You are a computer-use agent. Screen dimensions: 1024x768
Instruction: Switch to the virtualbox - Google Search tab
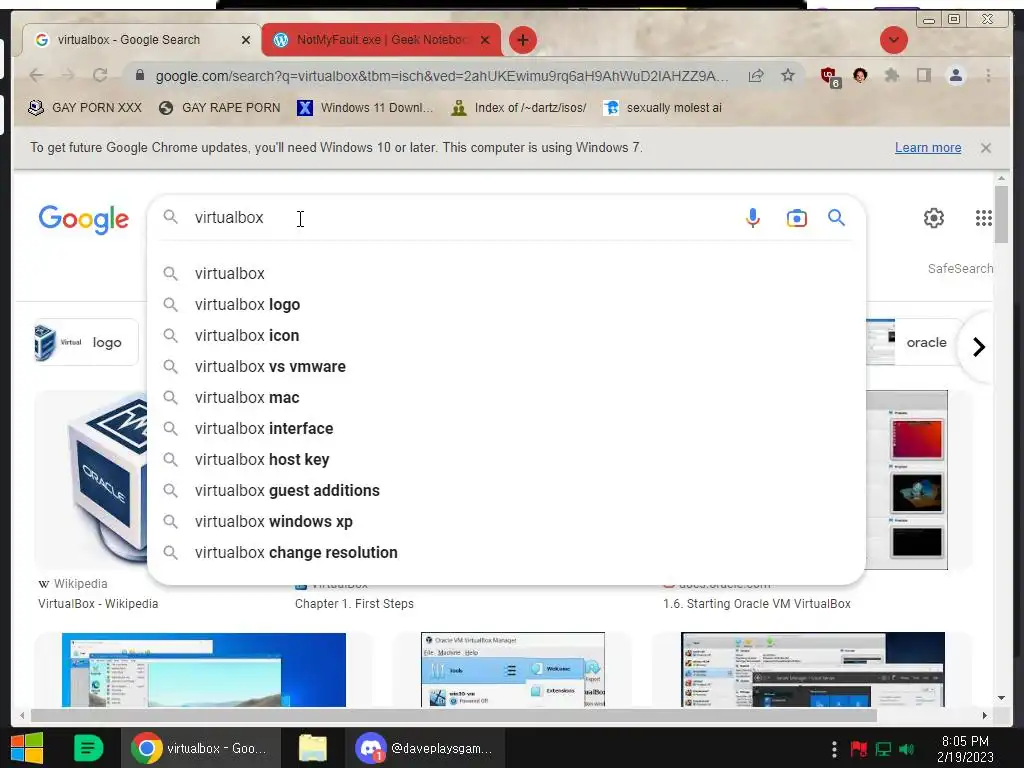coord(142,40)
